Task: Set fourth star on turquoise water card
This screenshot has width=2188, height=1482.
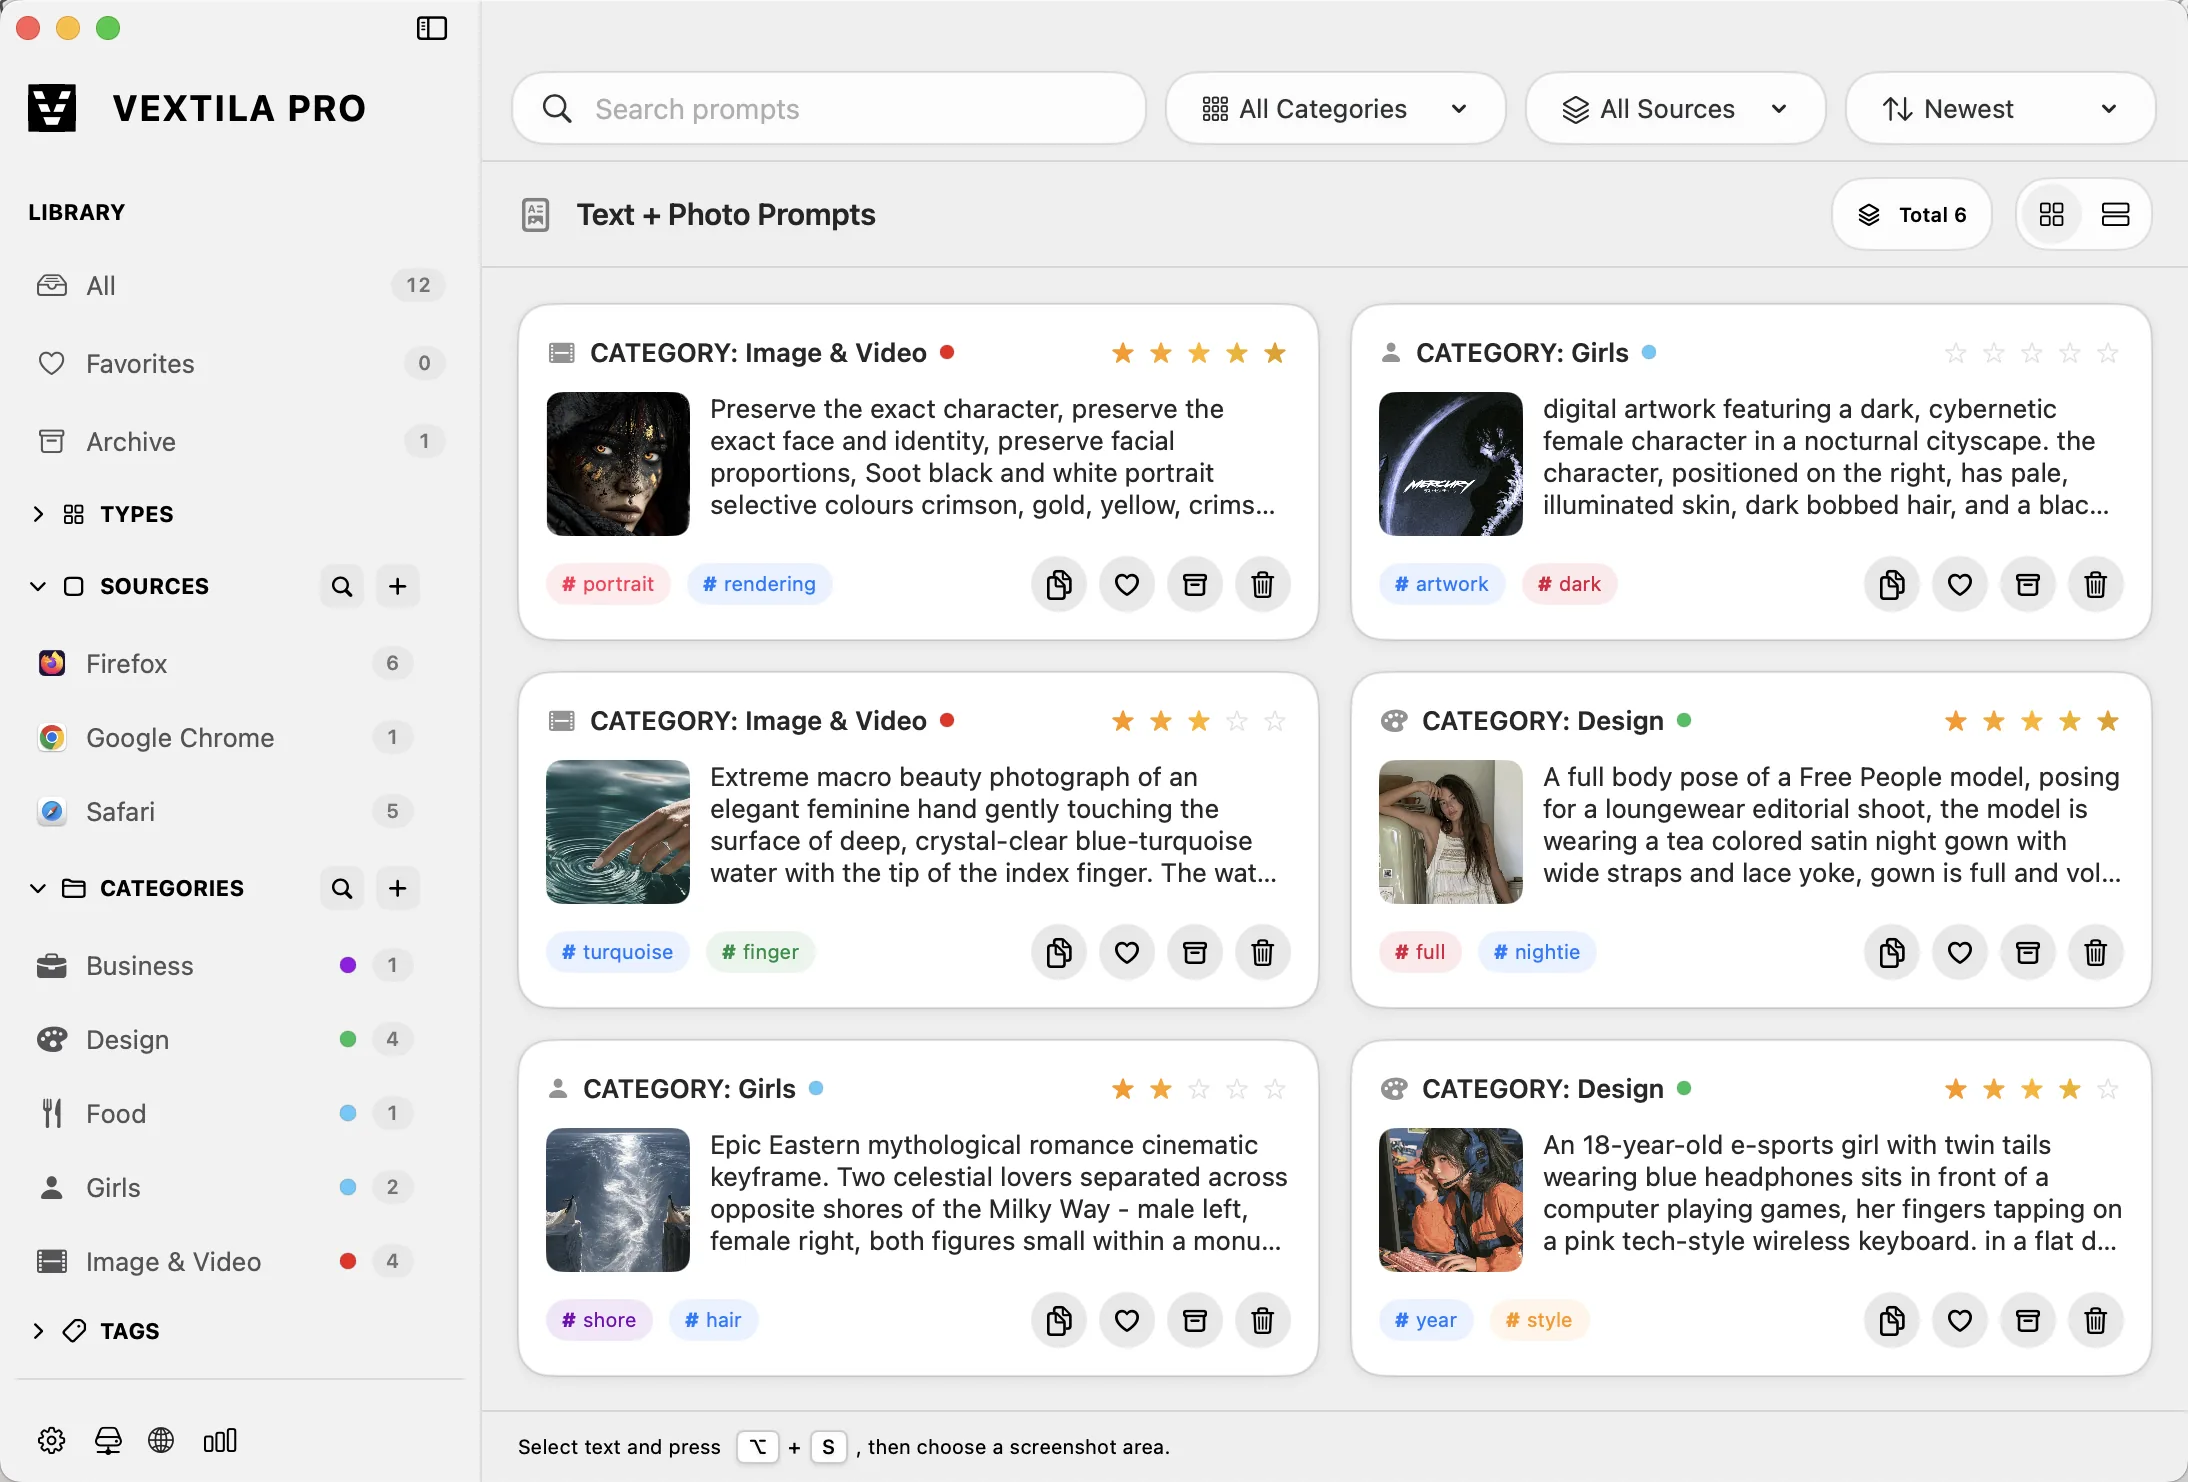Action: [1237, 721]
